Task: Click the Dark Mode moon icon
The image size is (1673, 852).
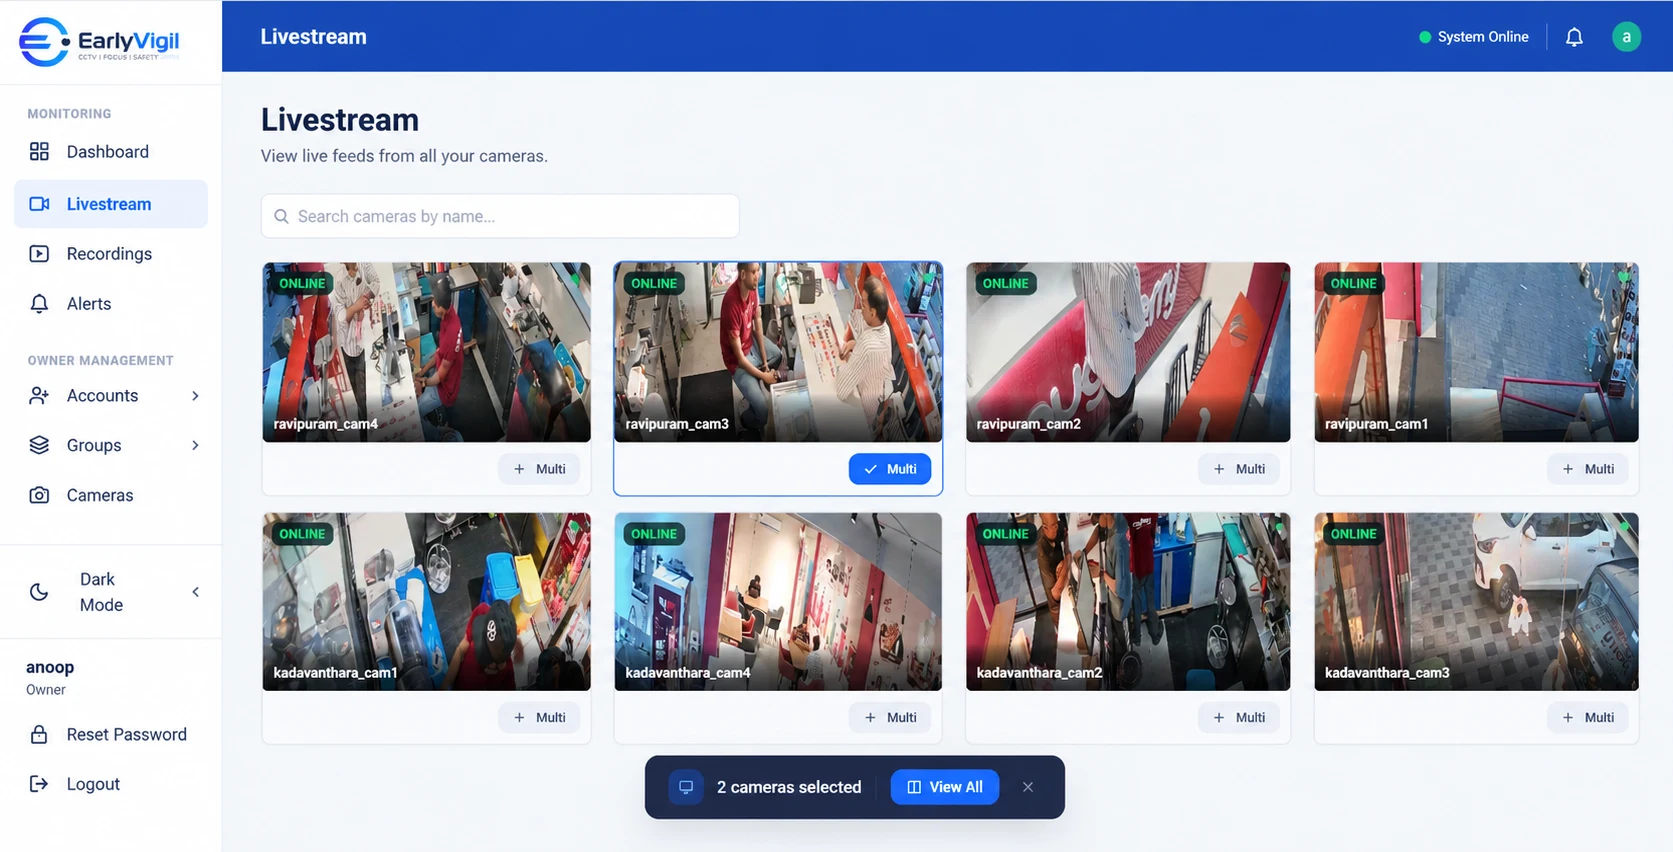Action: tap(39, 592)
